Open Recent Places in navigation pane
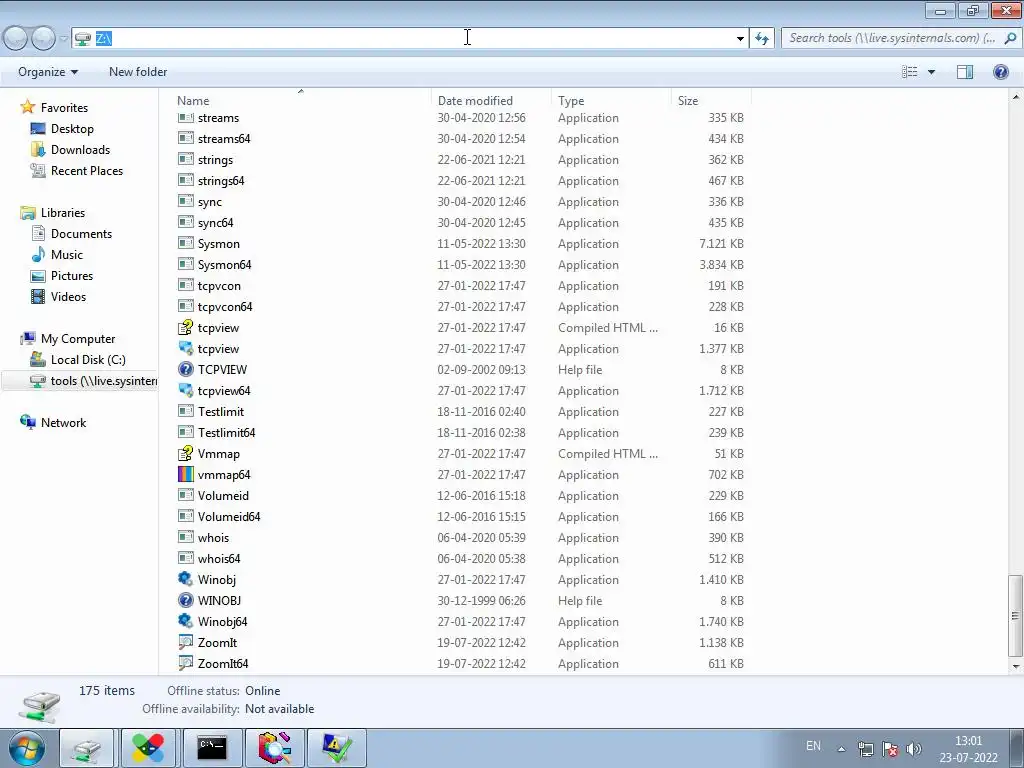 [87, 170]
